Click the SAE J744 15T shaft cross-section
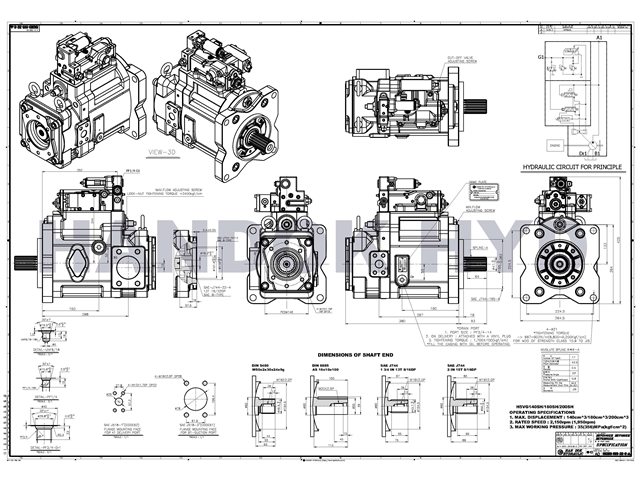 tap(468, 408)
